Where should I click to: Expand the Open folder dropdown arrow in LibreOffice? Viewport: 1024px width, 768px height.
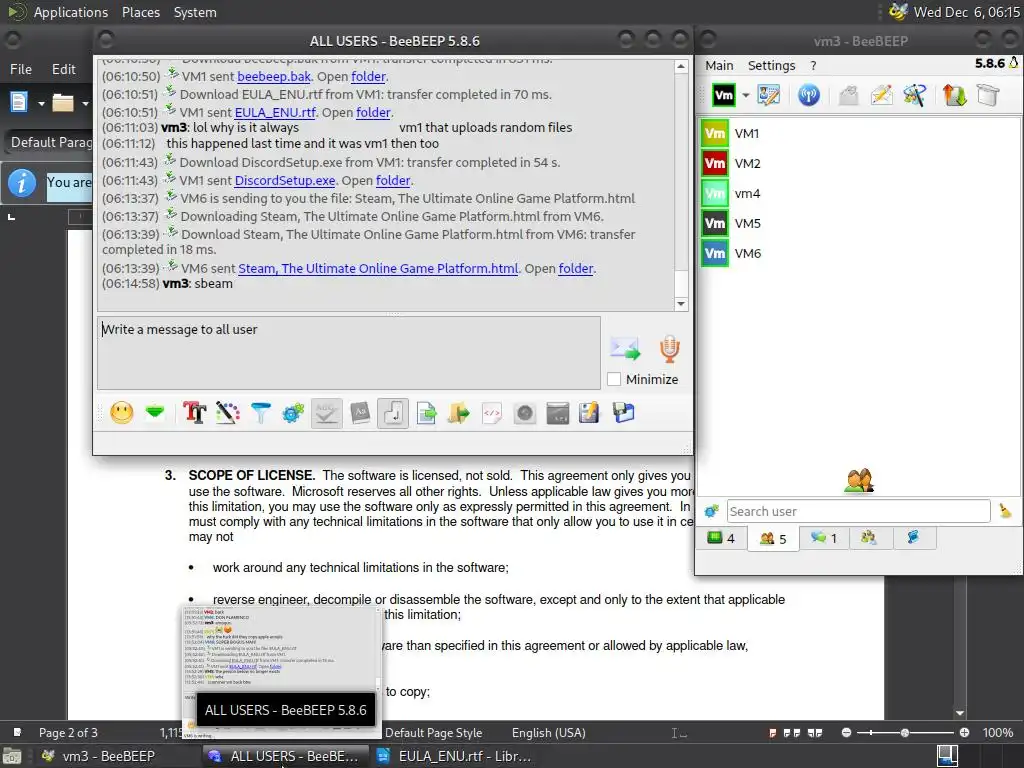tap(85, 103)
